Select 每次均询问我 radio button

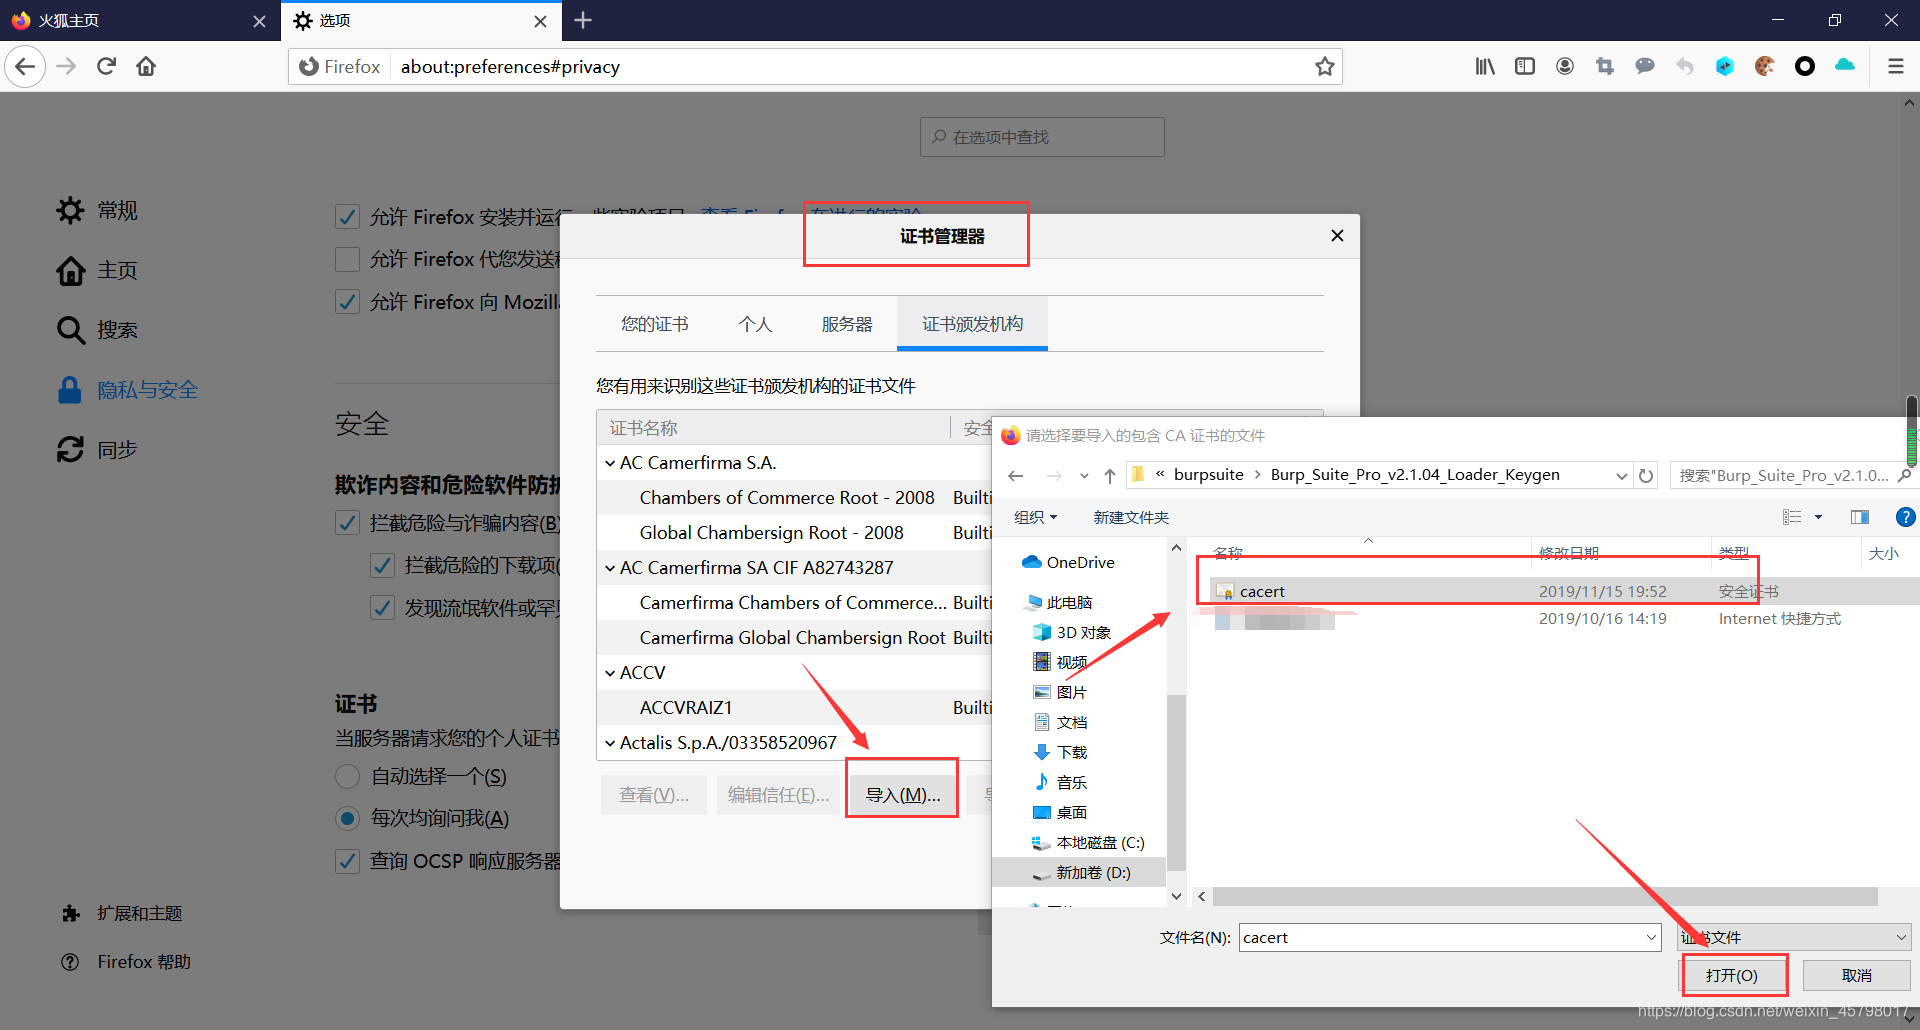click(x=347, y=818)
